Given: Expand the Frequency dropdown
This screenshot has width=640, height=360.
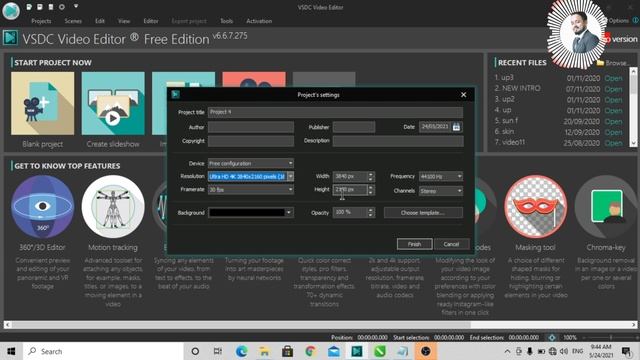Looking at the screenshot, I should 460,176.
